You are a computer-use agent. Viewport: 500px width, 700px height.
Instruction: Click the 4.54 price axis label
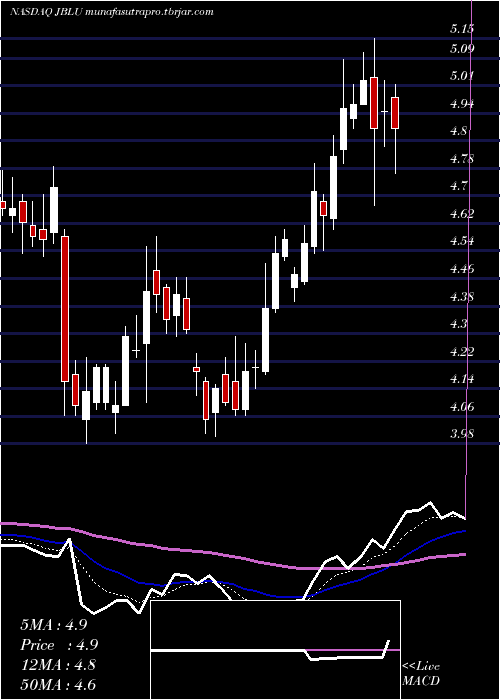click(x=462, y=241)
